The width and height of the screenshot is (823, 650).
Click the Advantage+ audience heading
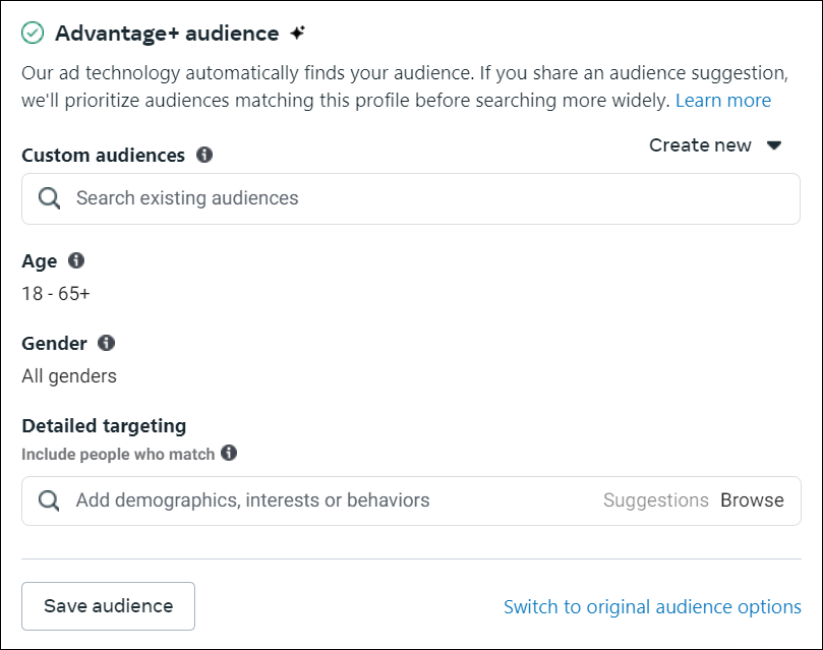pyautogui.click(x=167, y=33)
